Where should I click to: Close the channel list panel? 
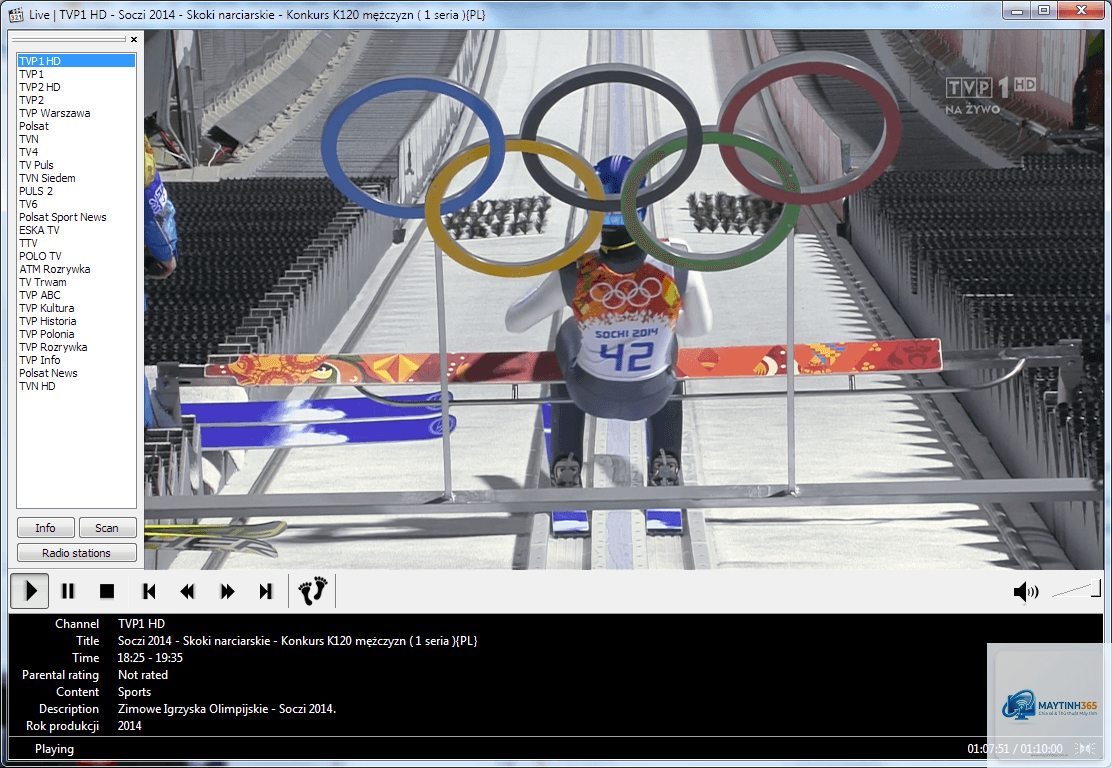point(133,40)
